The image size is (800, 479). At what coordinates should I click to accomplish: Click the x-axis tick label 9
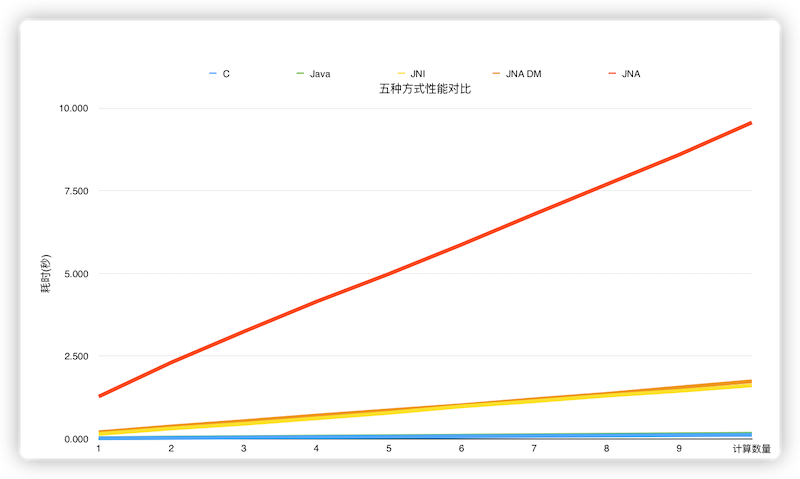[679, 448]
